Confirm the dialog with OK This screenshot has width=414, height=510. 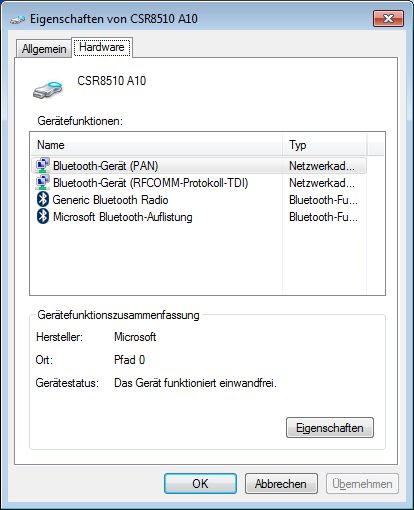200,484
